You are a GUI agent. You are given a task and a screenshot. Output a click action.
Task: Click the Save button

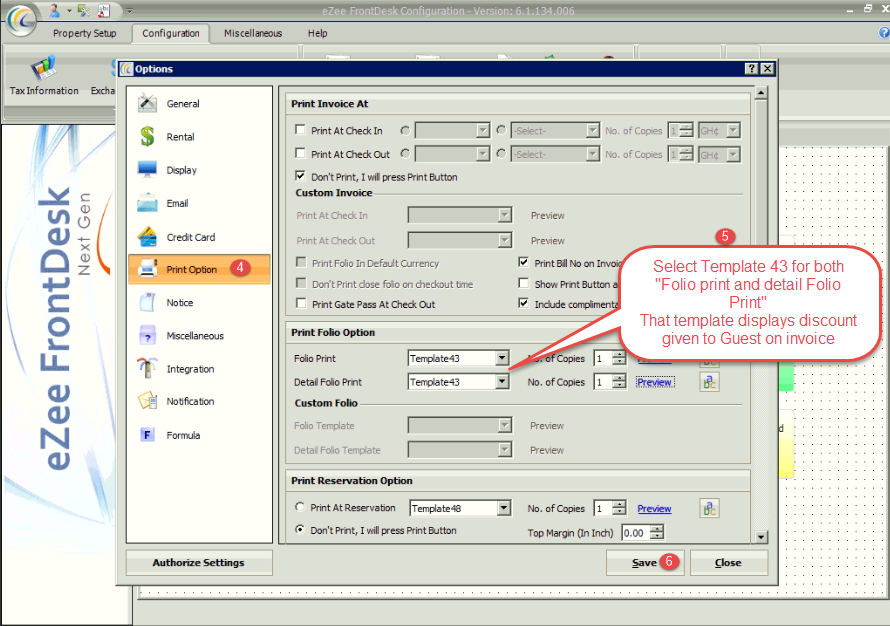point(644,563)
